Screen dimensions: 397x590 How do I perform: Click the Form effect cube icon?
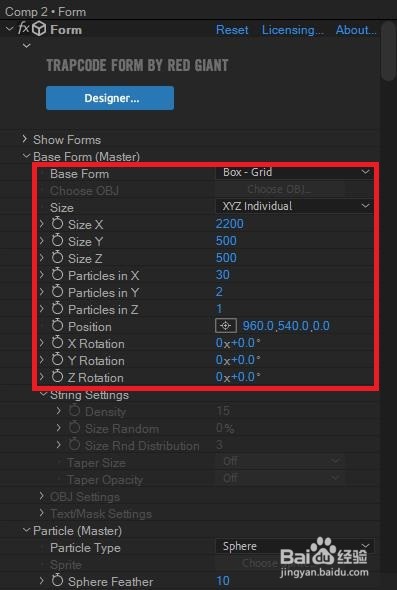39,29
